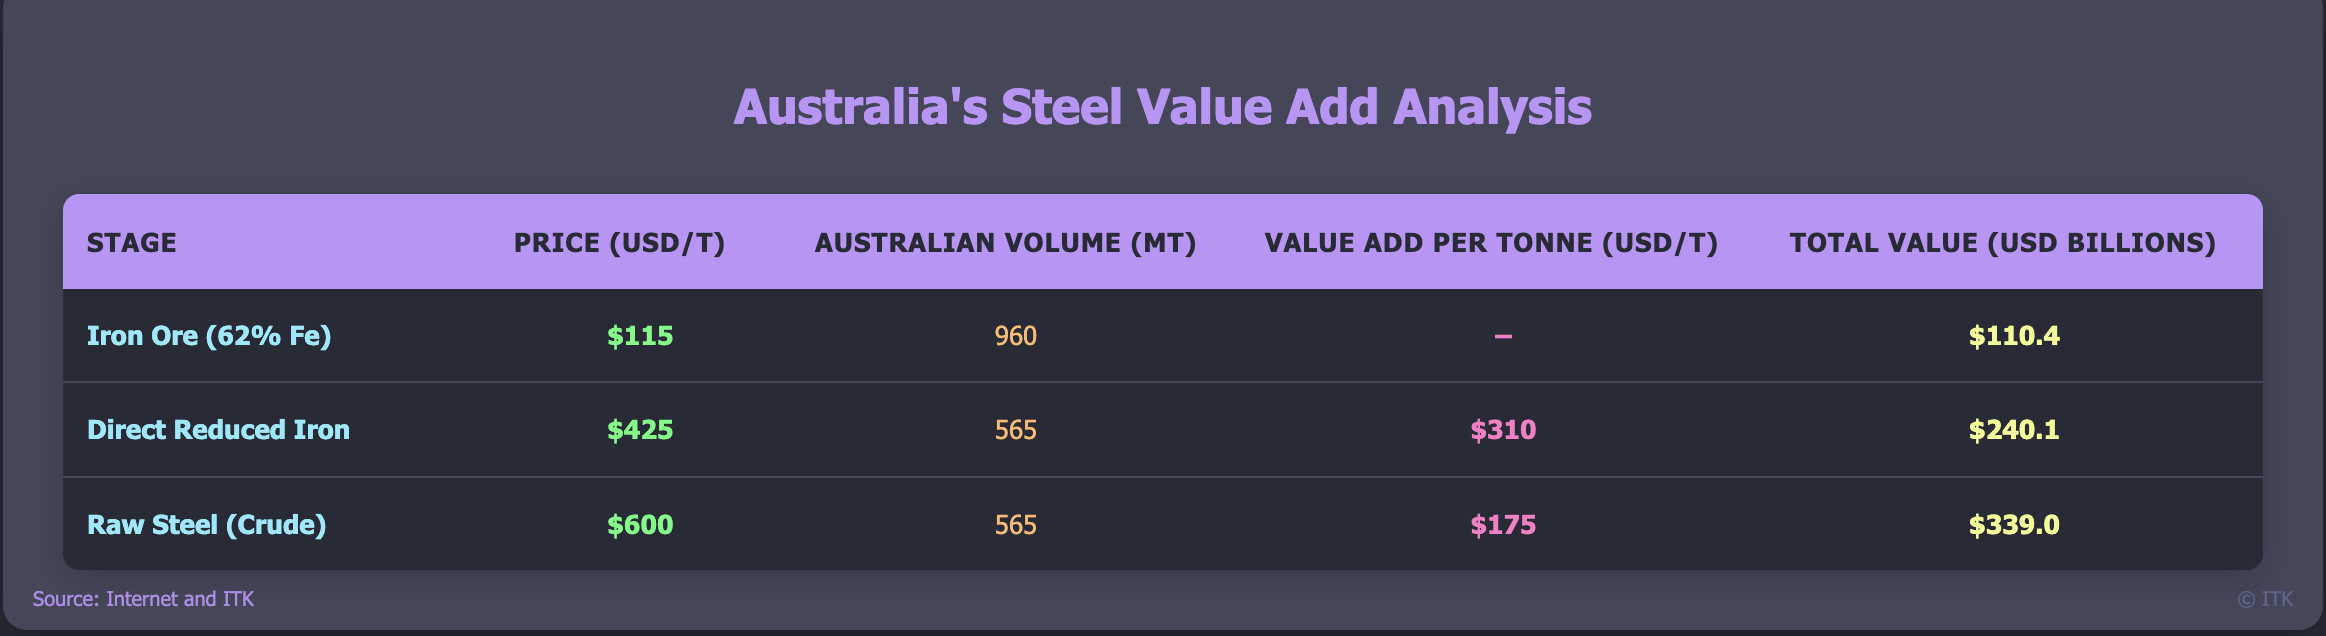Screen dimensions: 2326x636
Task: Click the Source: Internet and ITK text
Action: [x=143, y=599]
